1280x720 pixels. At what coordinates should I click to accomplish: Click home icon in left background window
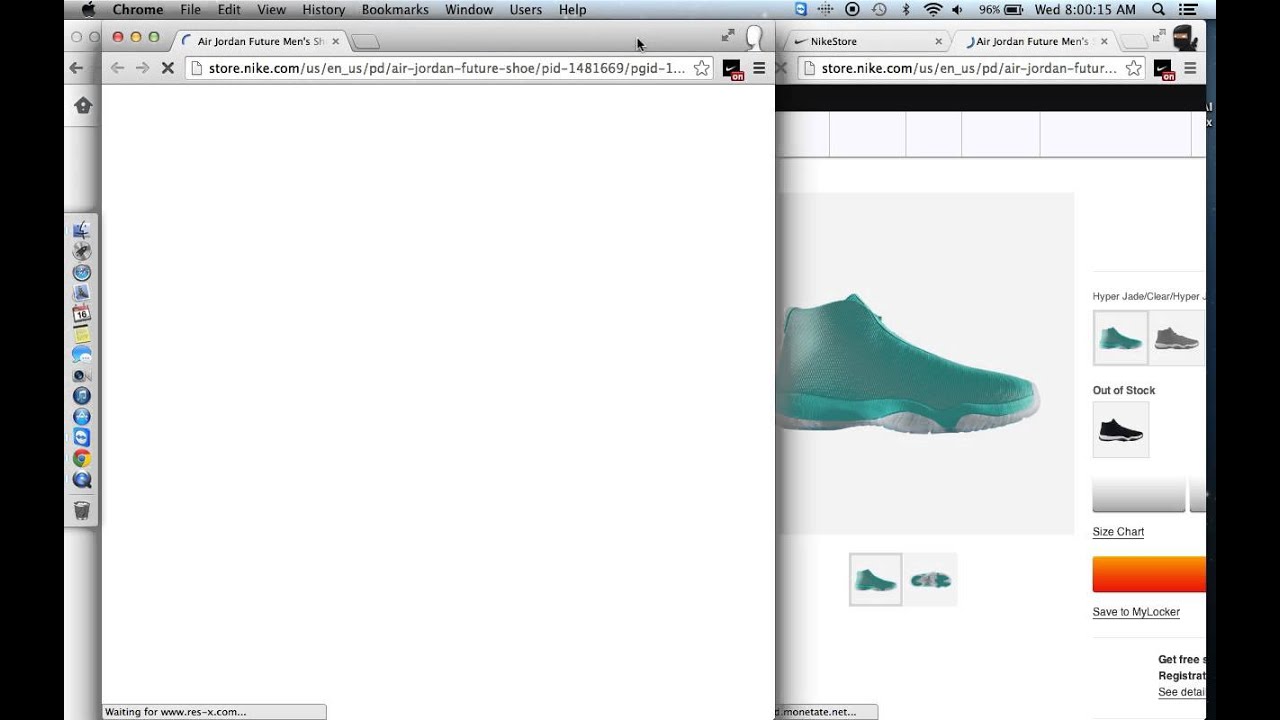pos(83,105)
